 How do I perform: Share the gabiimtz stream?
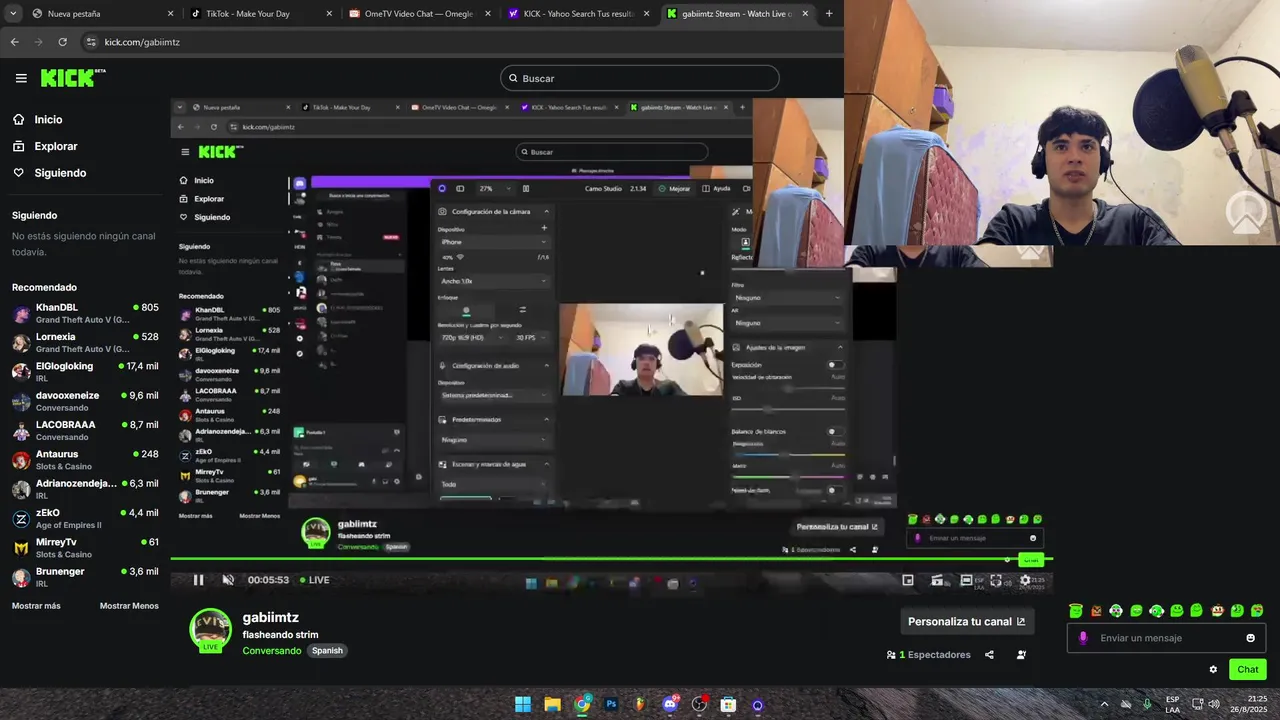[x=989, y=655]
